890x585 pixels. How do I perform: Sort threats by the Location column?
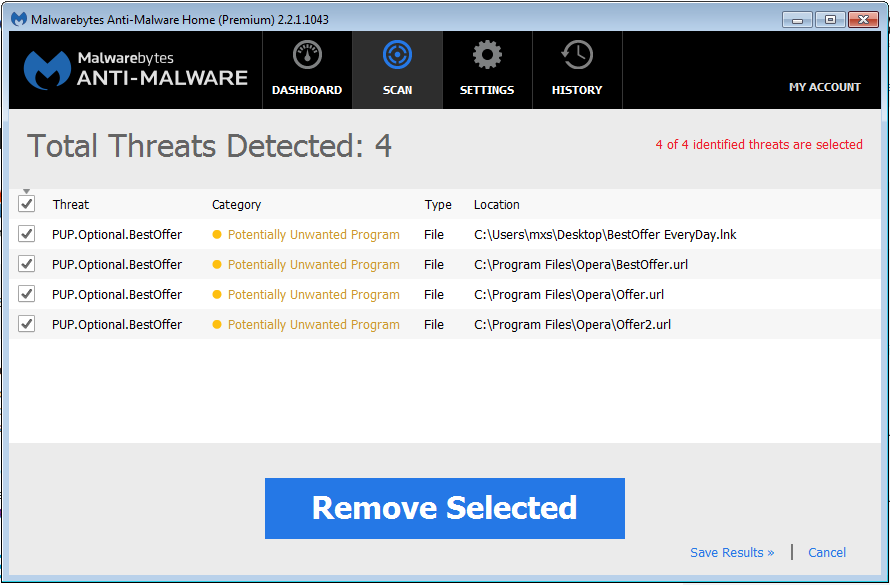[x=497, y=205]
